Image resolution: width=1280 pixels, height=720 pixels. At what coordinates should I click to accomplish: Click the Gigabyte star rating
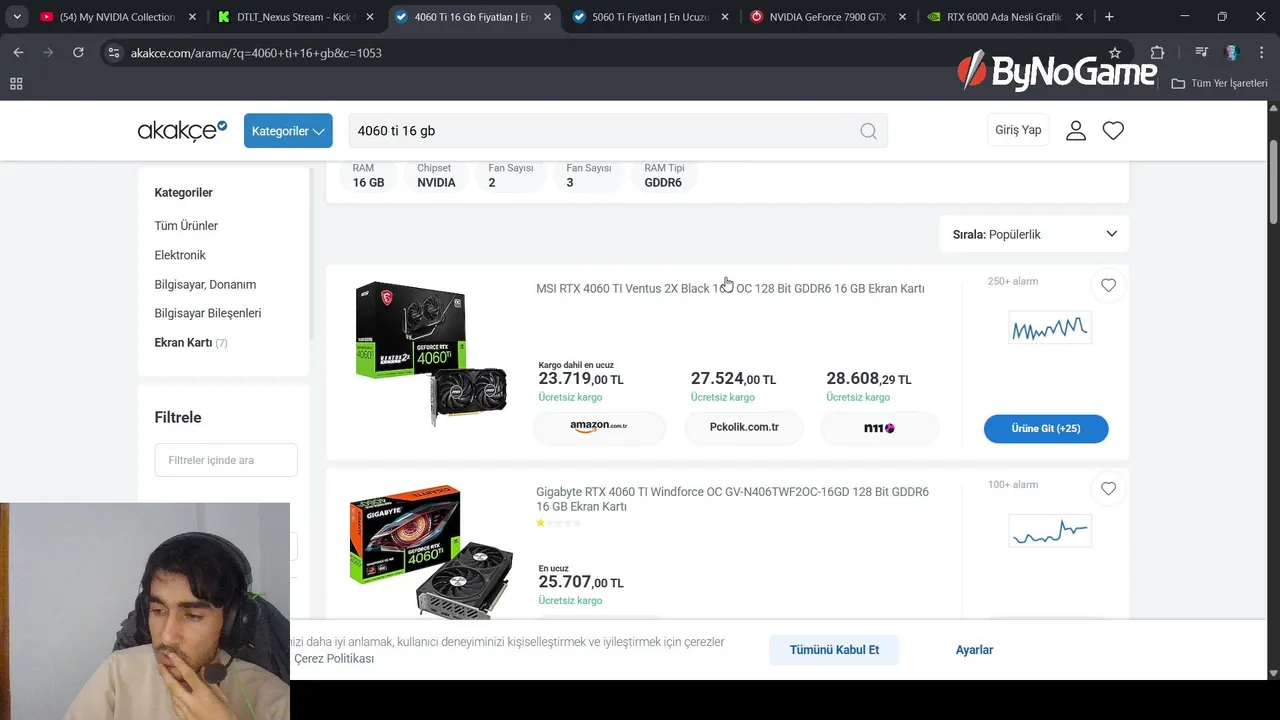[x=558, y=523]
